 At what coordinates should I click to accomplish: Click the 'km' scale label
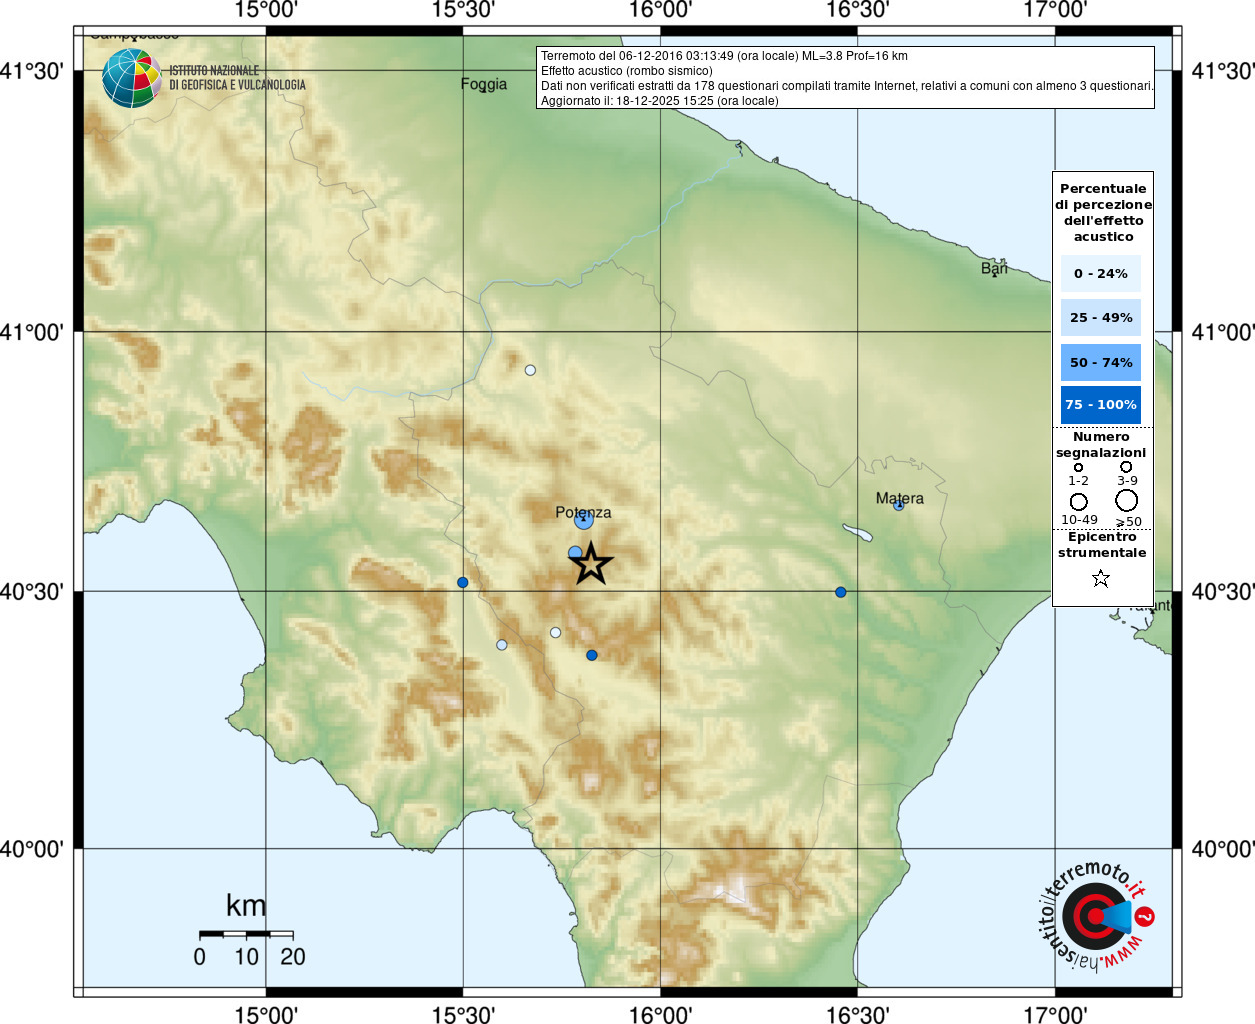click(246, 905)
